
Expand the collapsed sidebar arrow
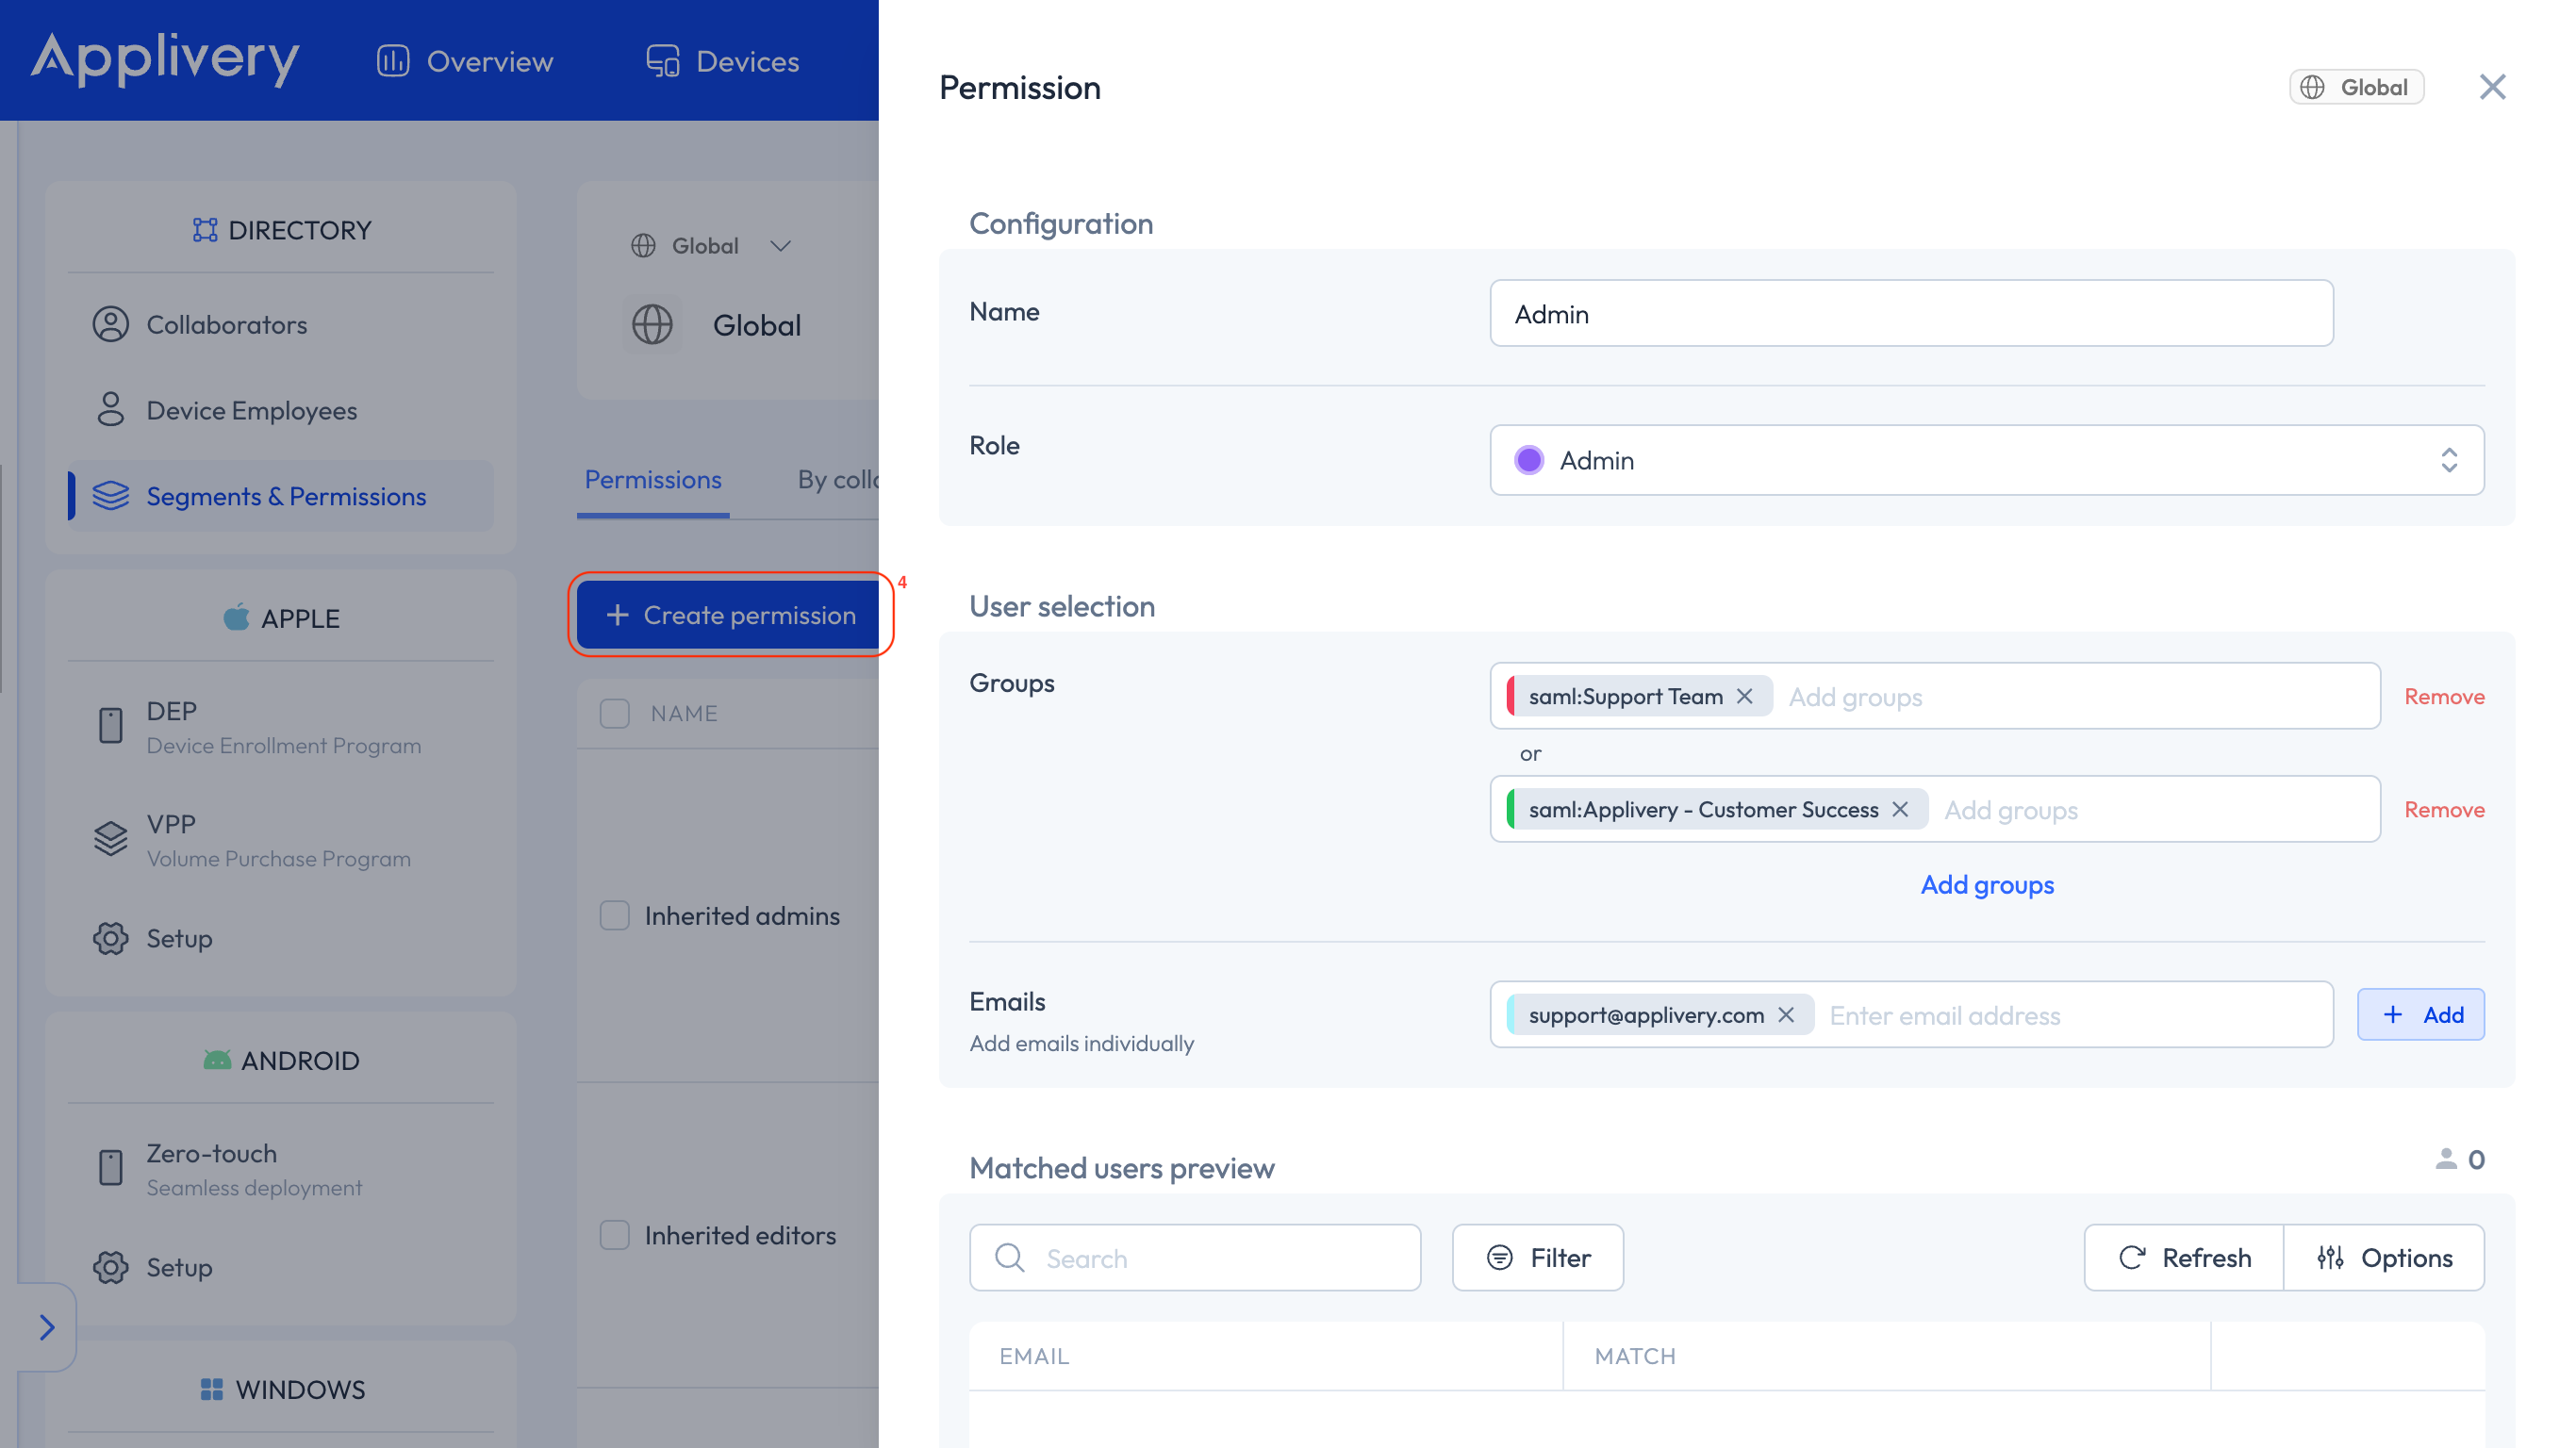pos(46,1326)
